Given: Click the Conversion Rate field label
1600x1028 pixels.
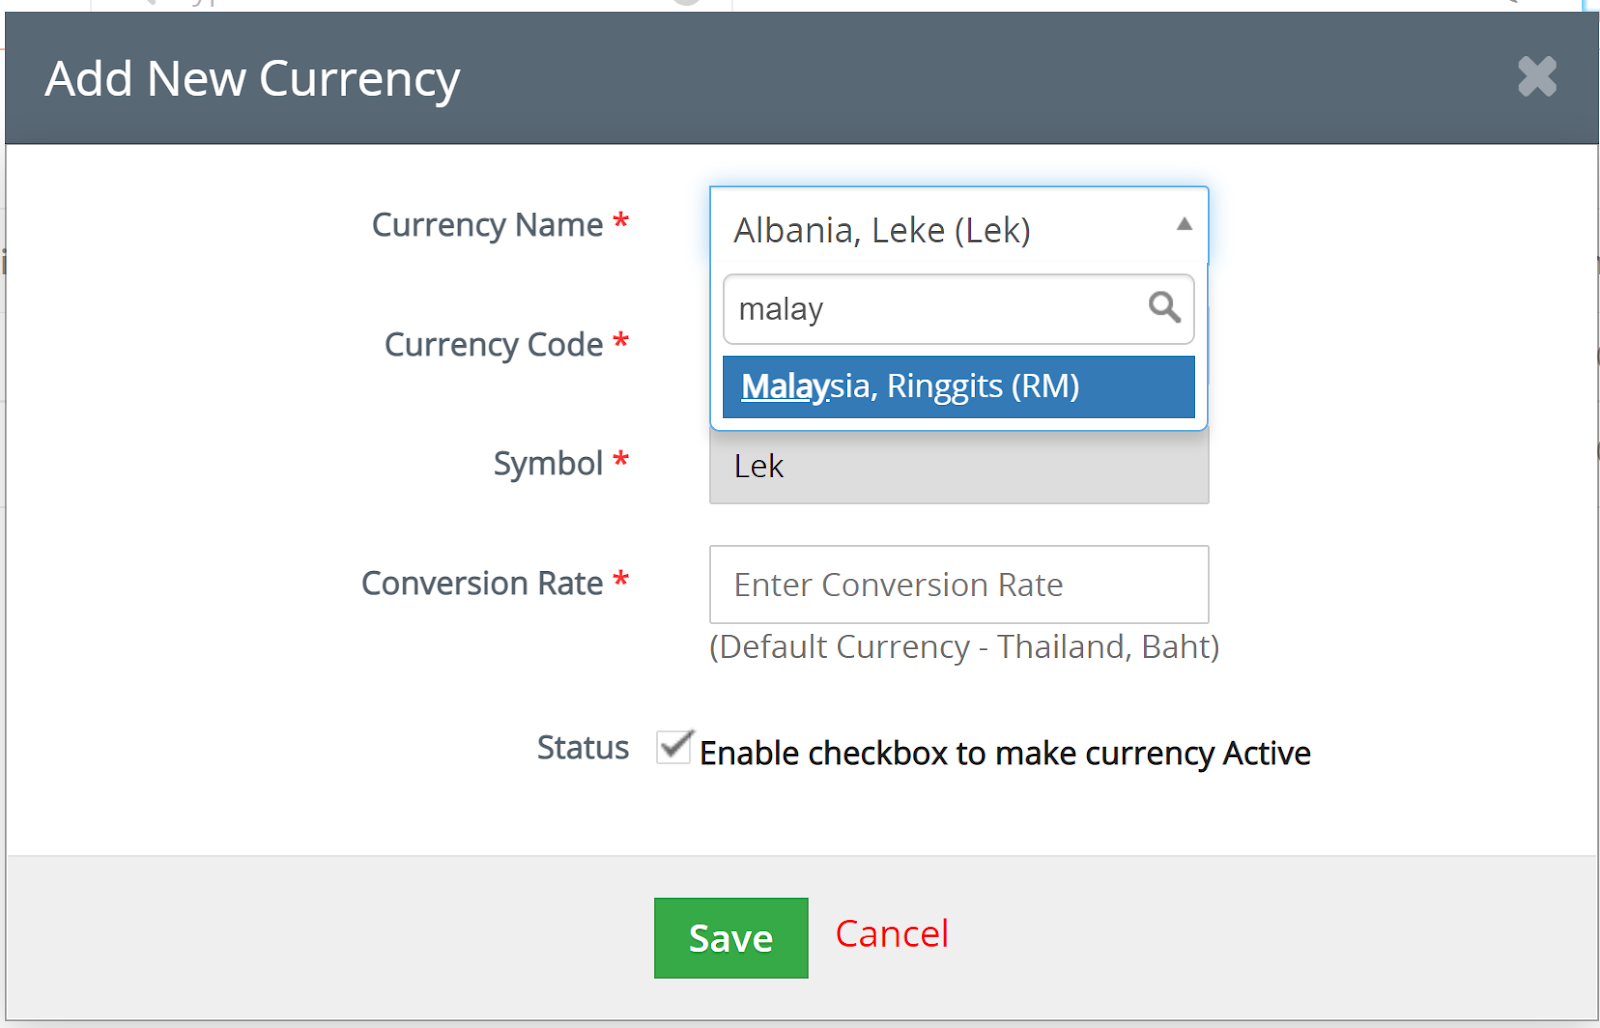Looking at the screenshot, I should click(x=482, y=583).
